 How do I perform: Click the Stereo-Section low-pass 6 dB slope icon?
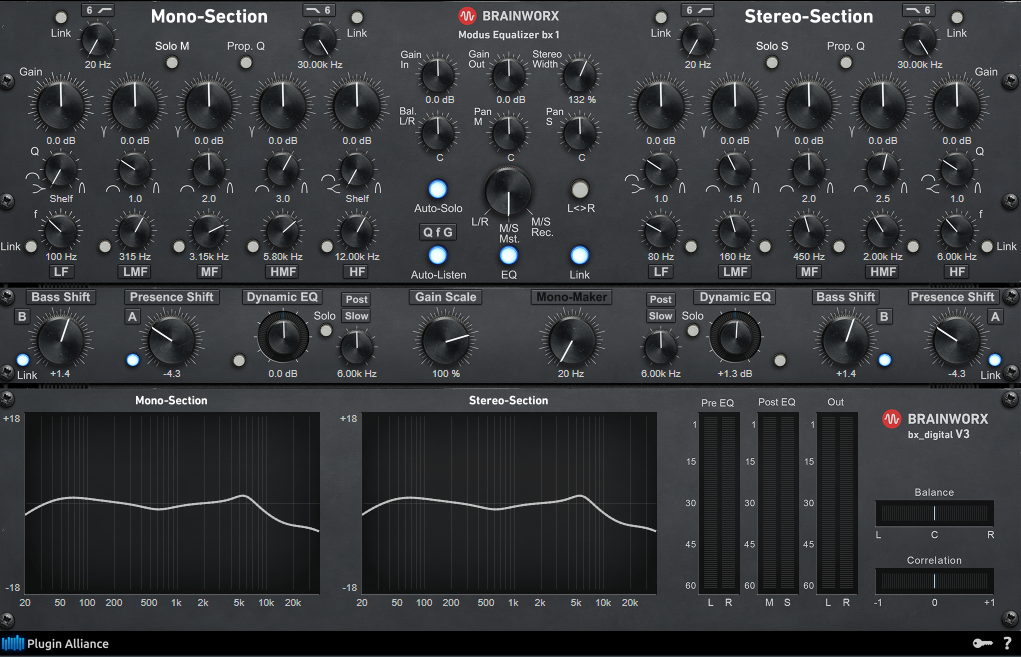point(919,10)
